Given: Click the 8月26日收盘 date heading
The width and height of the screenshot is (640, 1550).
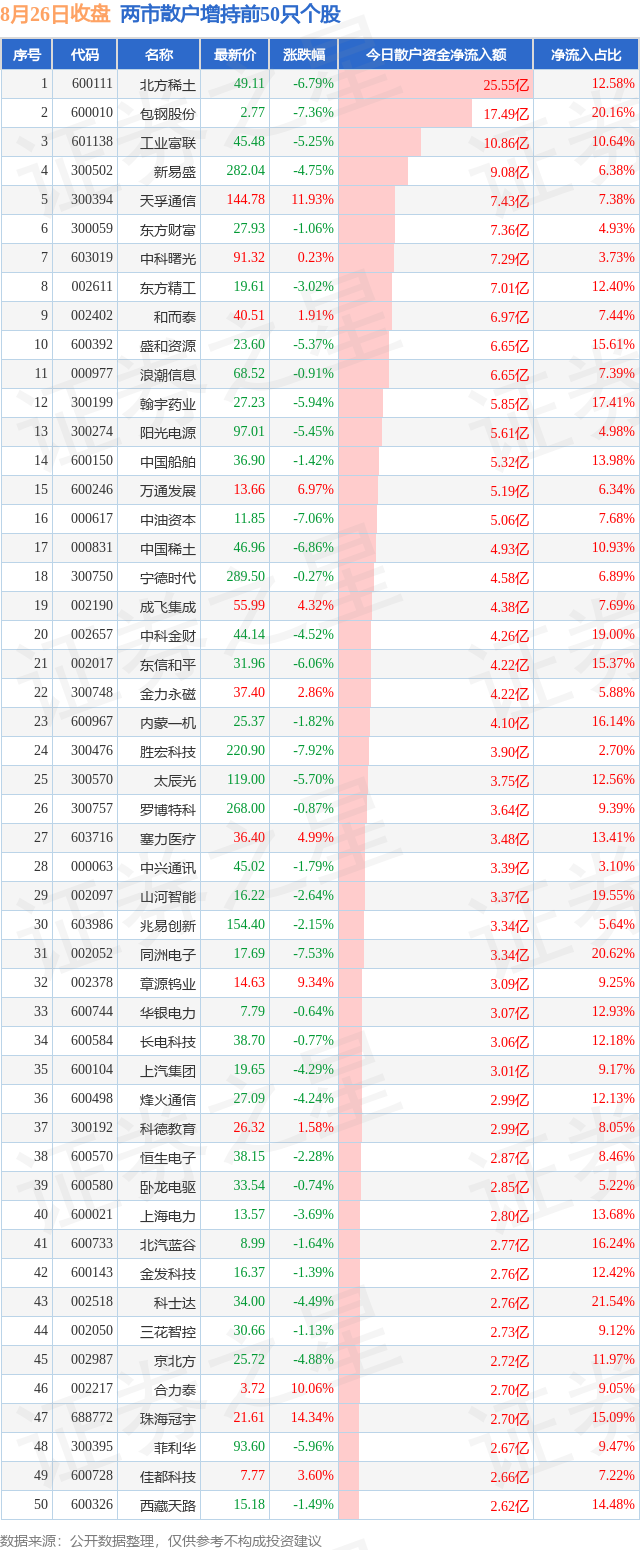Looking at the screenshot, I should click(x=56, y=15).
